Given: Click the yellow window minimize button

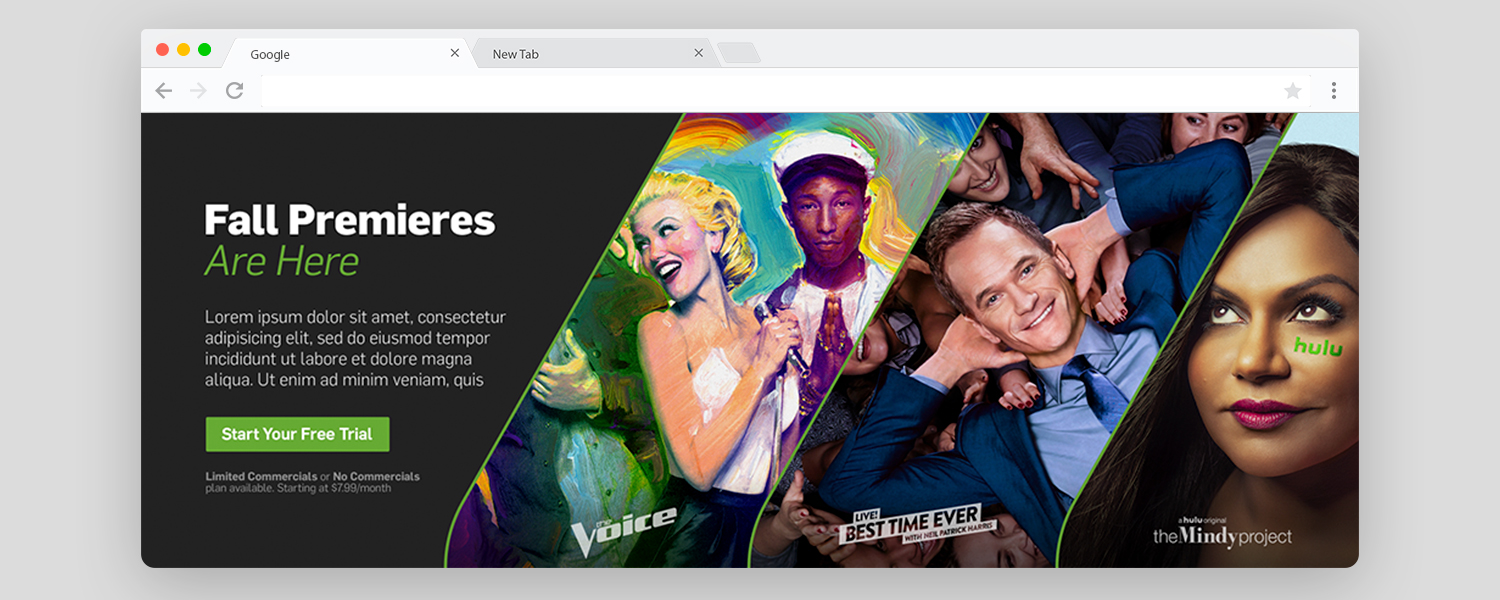Looking at the screenshot, I should 183,50.
